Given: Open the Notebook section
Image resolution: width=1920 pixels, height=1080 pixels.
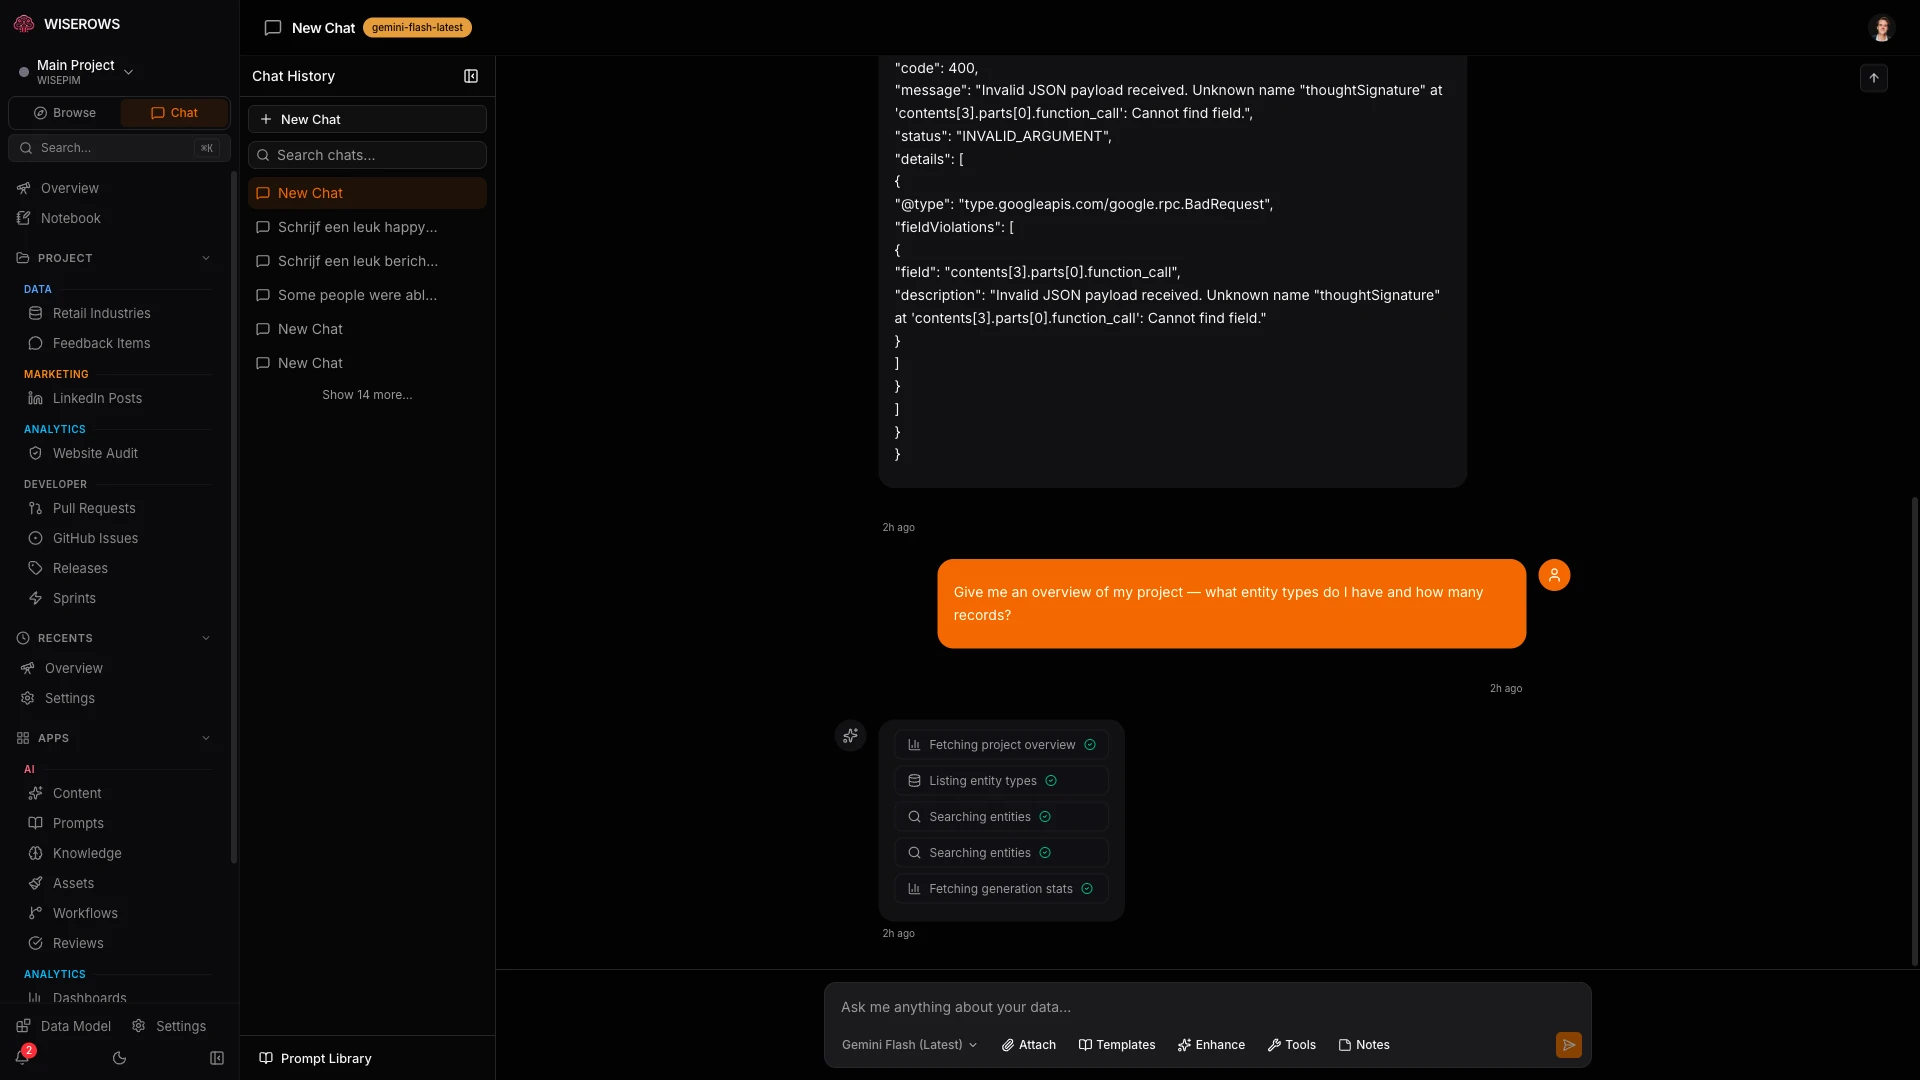Looking at the screenshot, I should (x=71, y=218).
